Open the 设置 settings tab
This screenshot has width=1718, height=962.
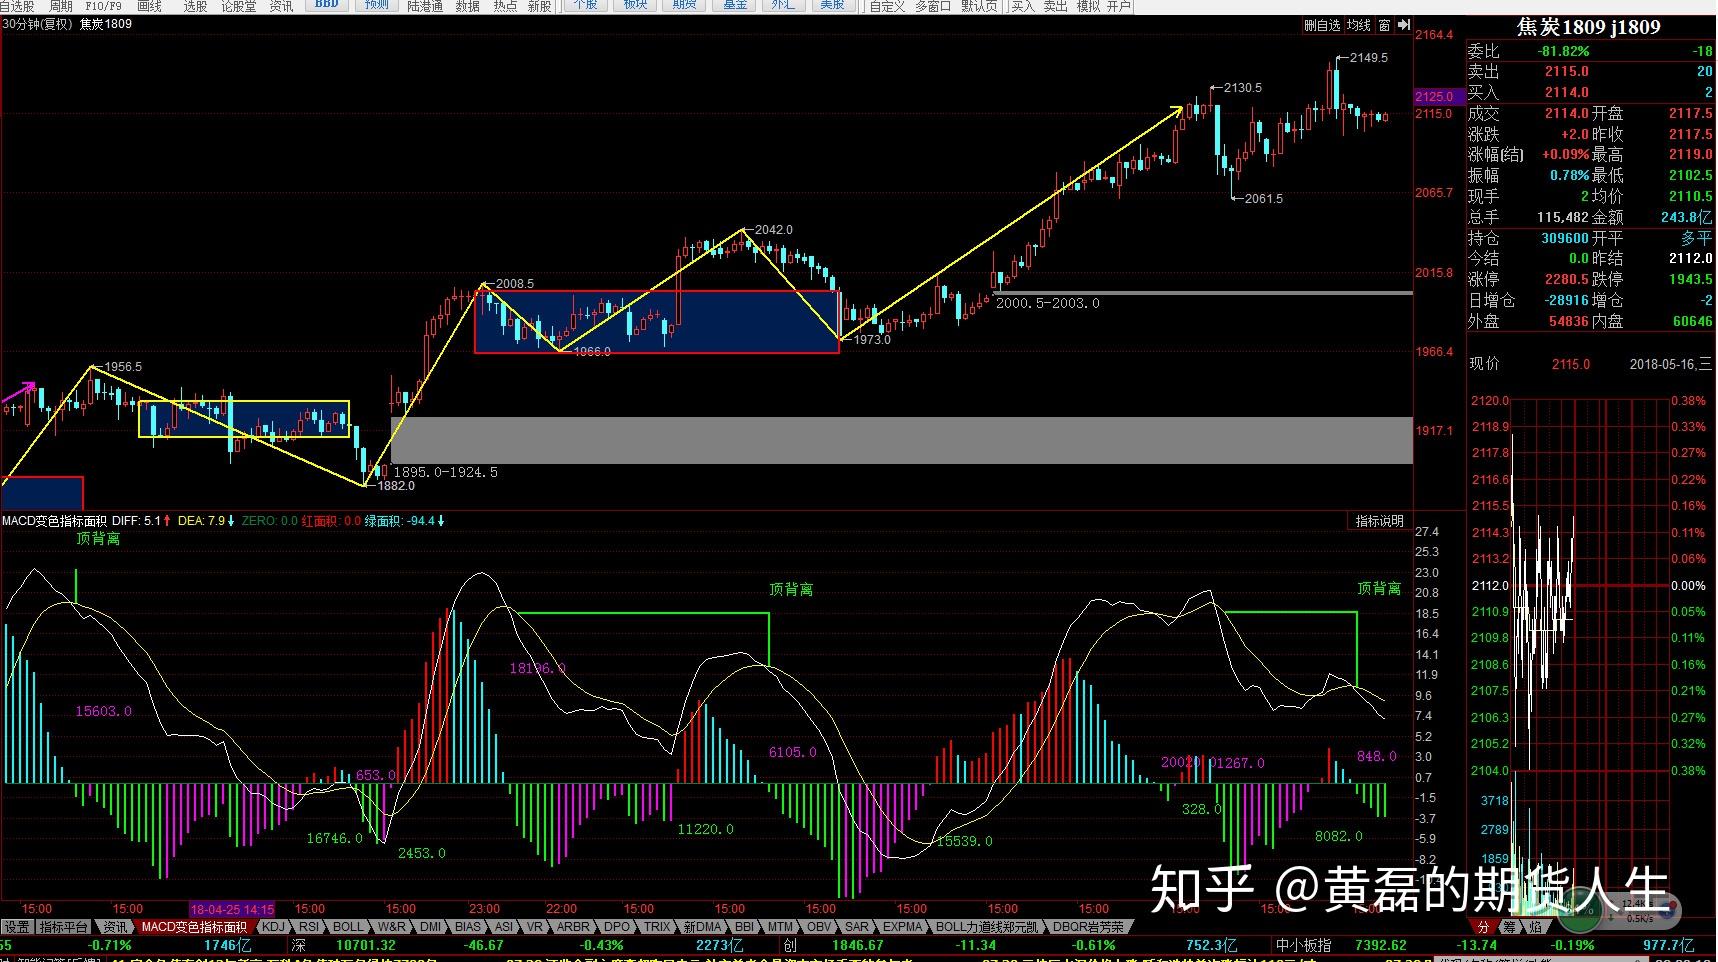pos(17,927)
